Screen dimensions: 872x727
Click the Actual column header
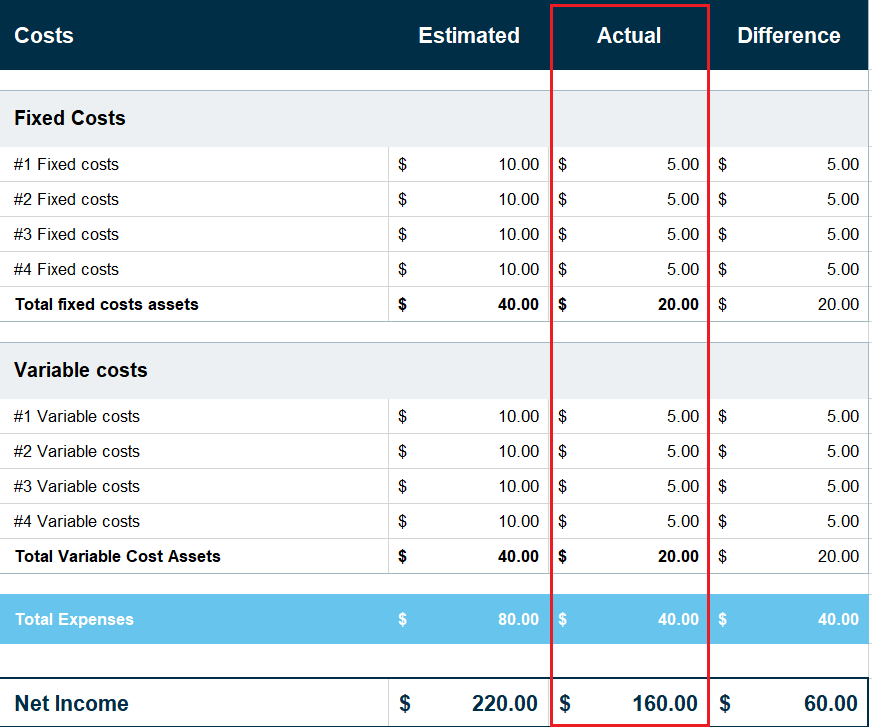(629, 36)
